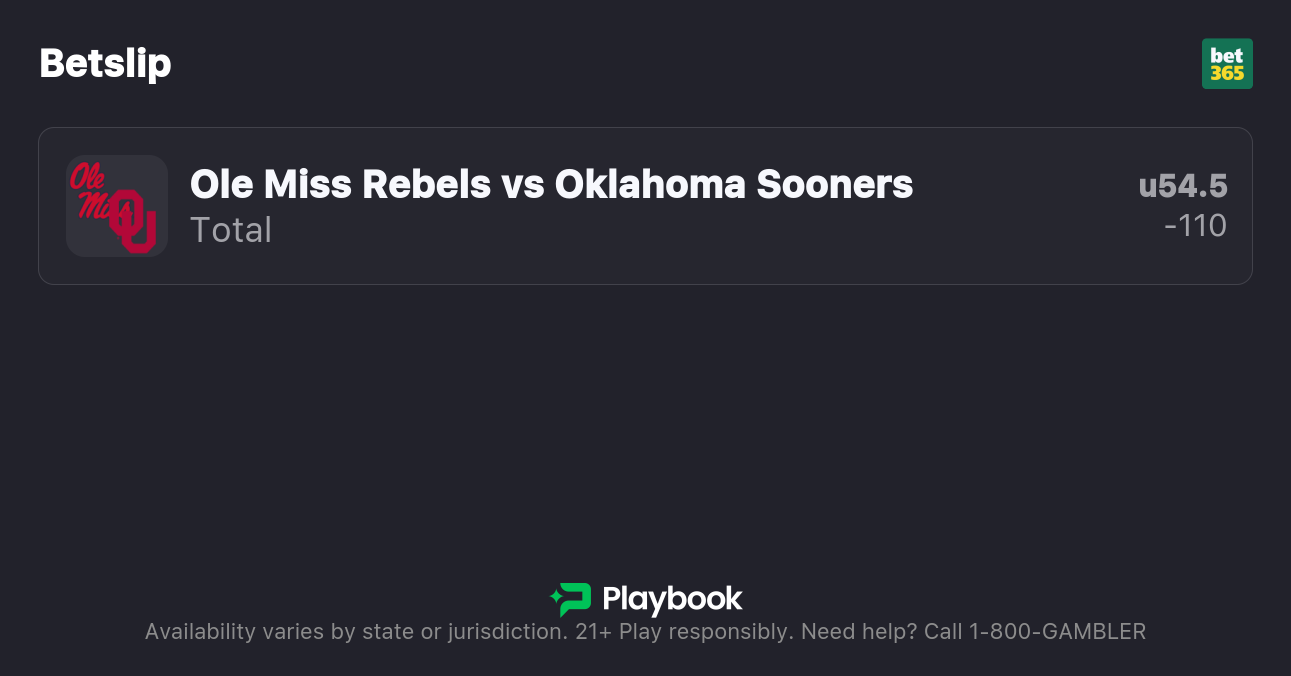Open the team logos thumbnail tile
The image size is (1291, 676).
(116, 206)
